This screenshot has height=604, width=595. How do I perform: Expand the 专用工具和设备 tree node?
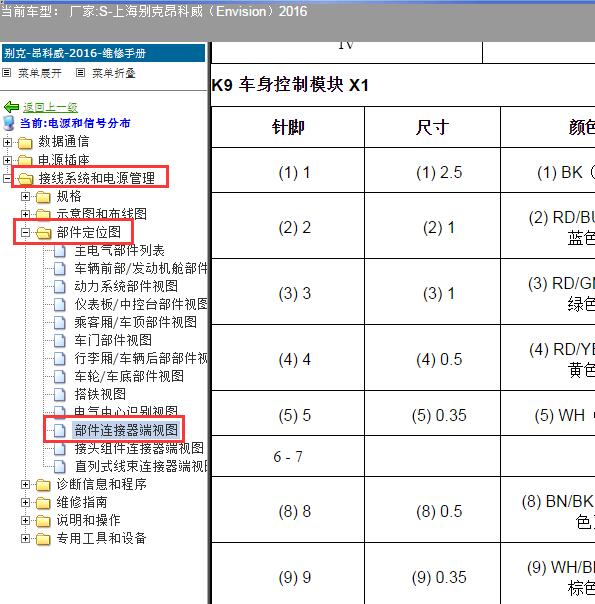coord(25,539)
